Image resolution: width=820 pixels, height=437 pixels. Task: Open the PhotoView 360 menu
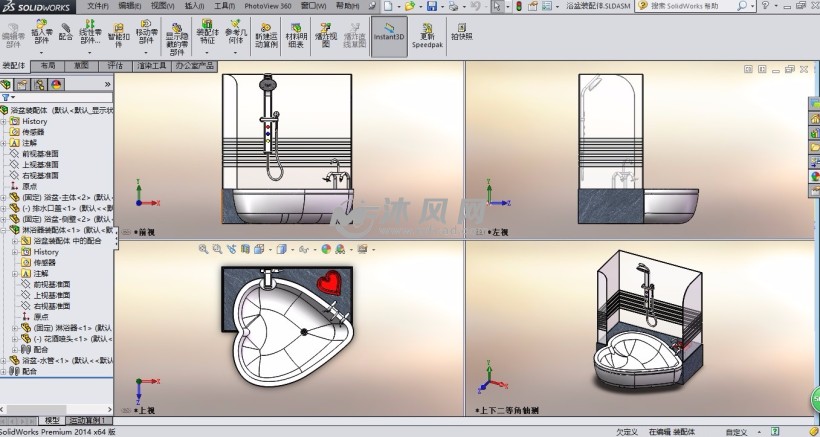tap(268, 6)
